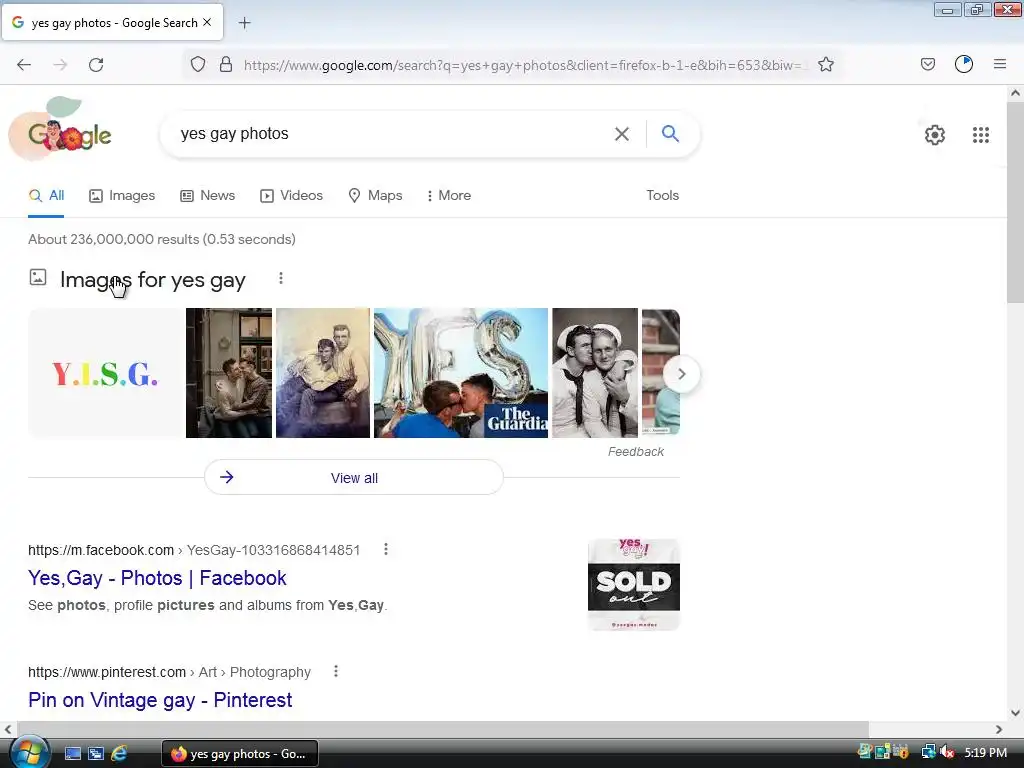This screenshot has height=768, width=1024.
Task: Open the search Tools options
Action: coord(662,195)
